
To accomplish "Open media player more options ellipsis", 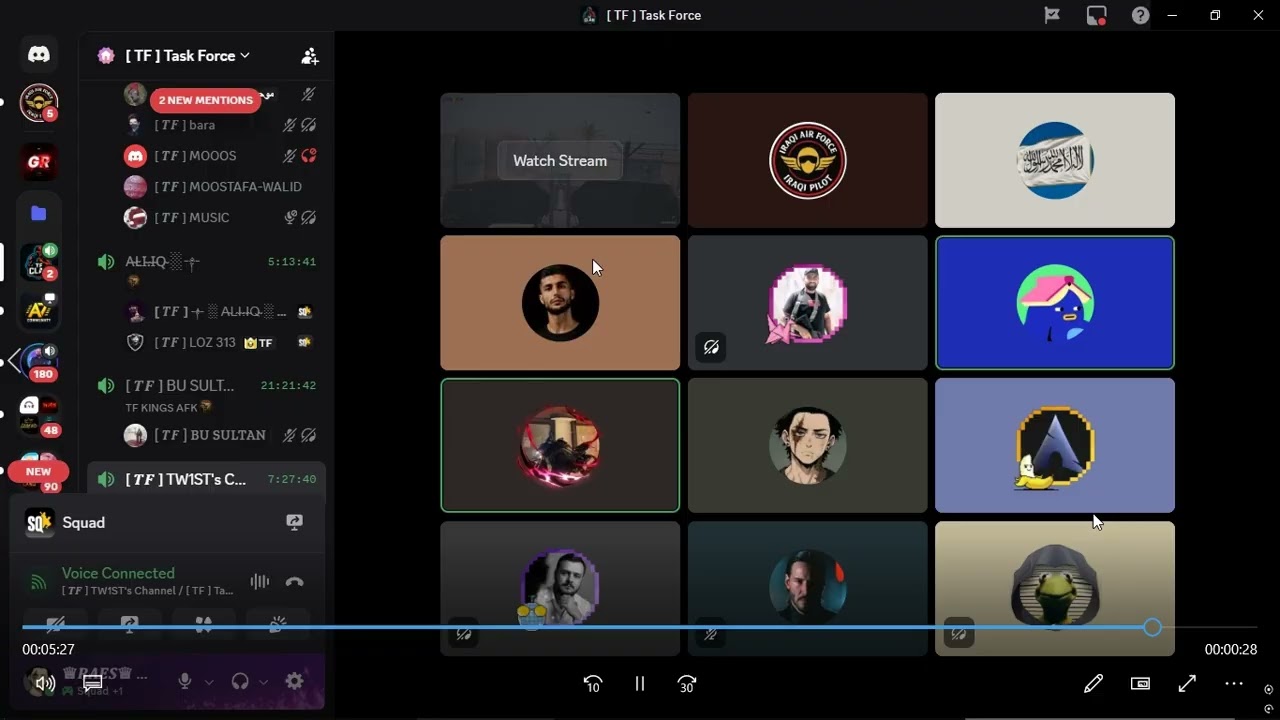I will 1234,684.
